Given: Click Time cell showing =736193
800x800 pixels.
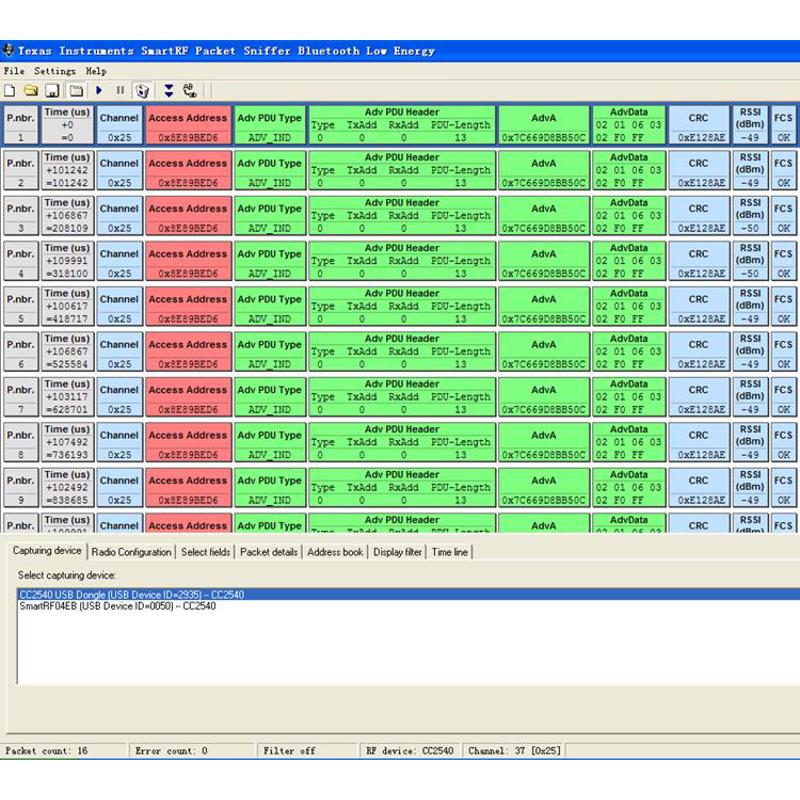Looking at the screenshot, I should coord(67,442).
